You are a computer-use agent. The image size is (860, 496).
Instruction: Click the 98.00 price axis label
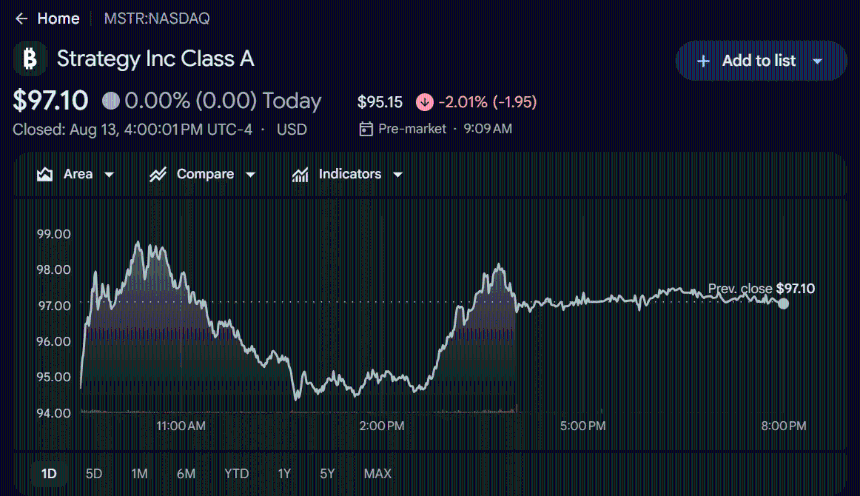tap(54, 270)
